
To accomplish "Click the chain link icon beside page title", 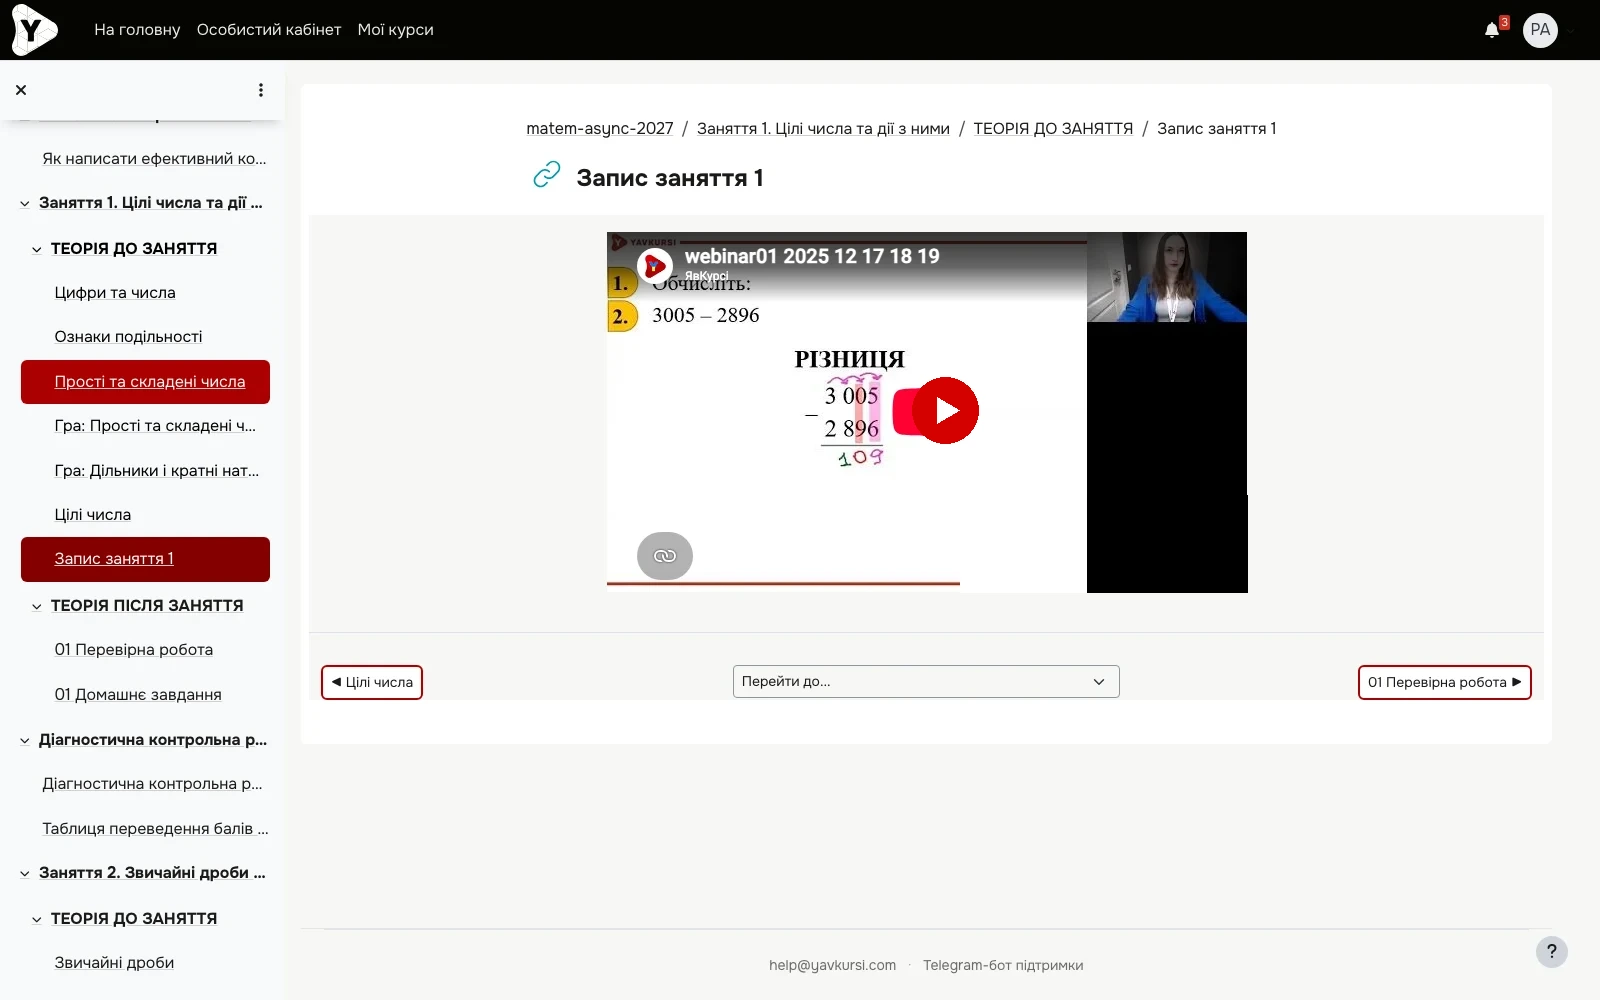I will (x=547, y=175).
